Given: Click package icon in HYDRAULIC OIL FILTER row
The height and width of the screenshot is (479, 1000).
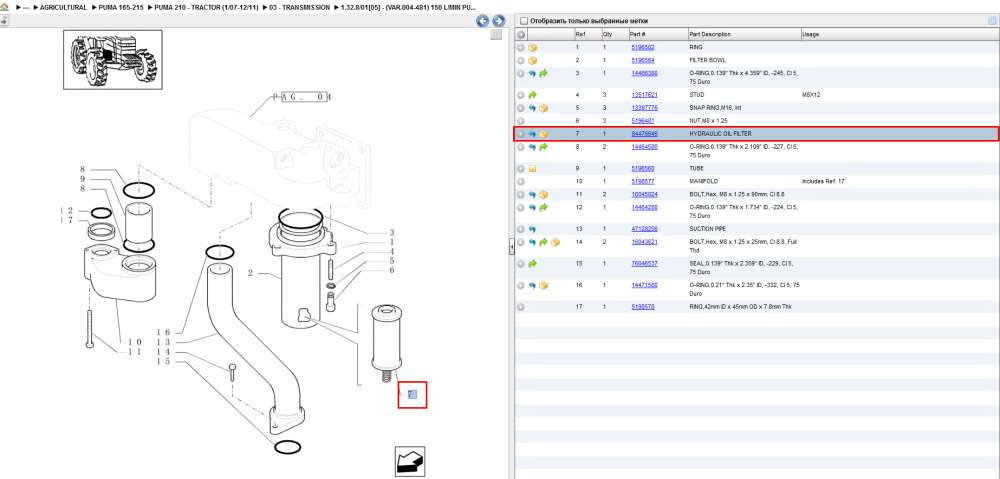Looking at the screenshot, I should [543, 134].
